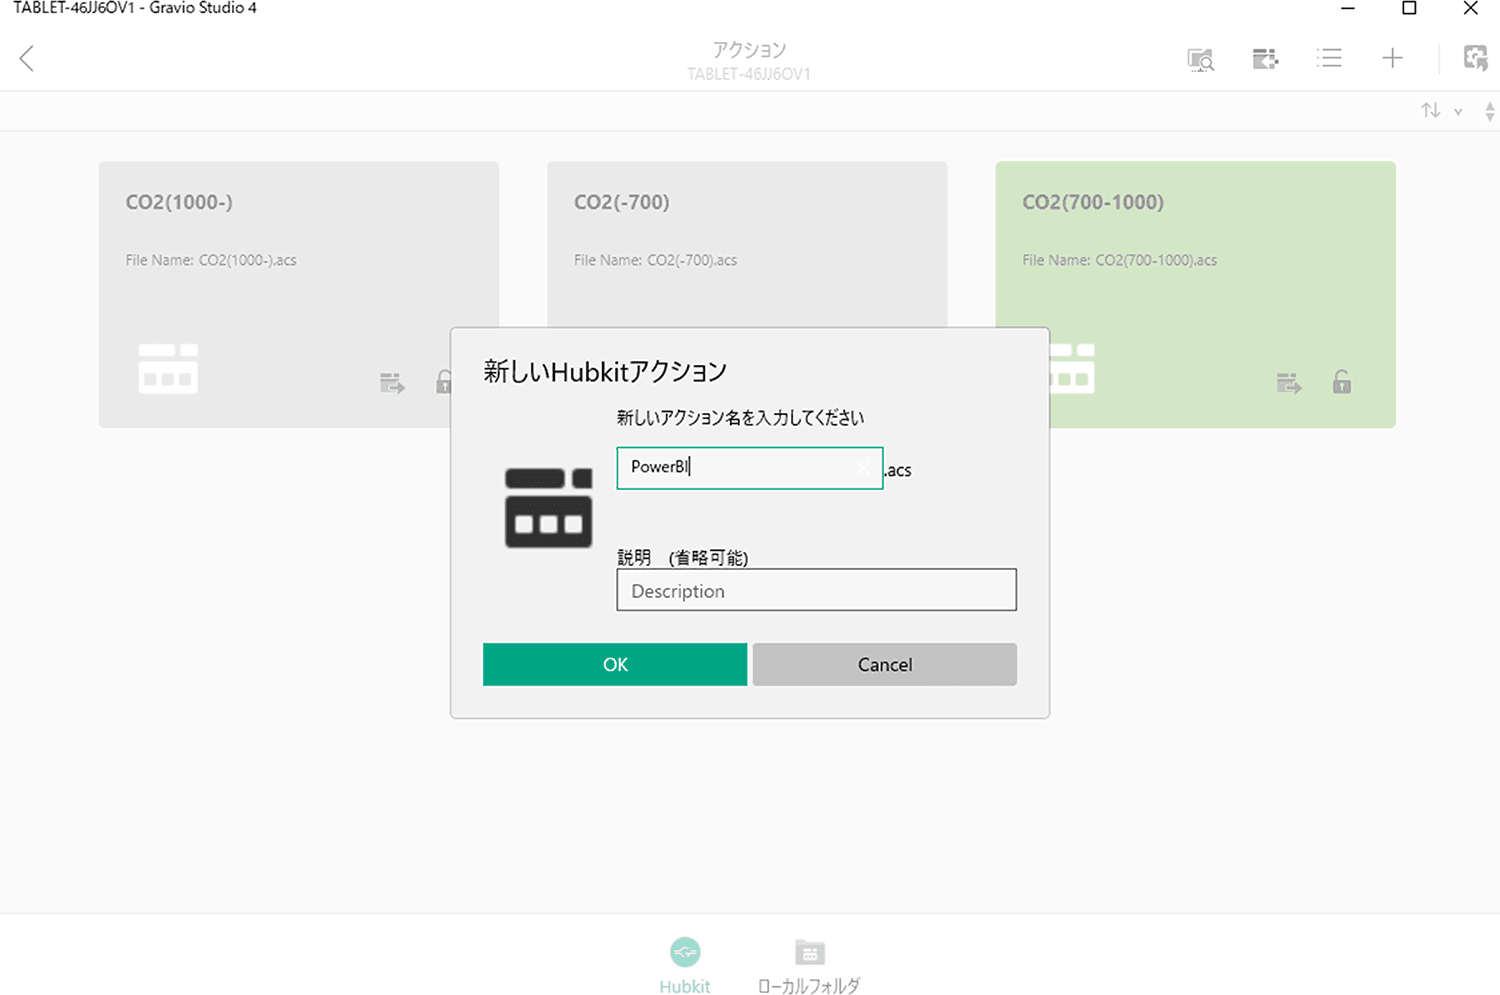Screen dimensions: 1500x995
Task: Click the File Name: CO2(700-1000).acs text
Action: (1119, 260)
